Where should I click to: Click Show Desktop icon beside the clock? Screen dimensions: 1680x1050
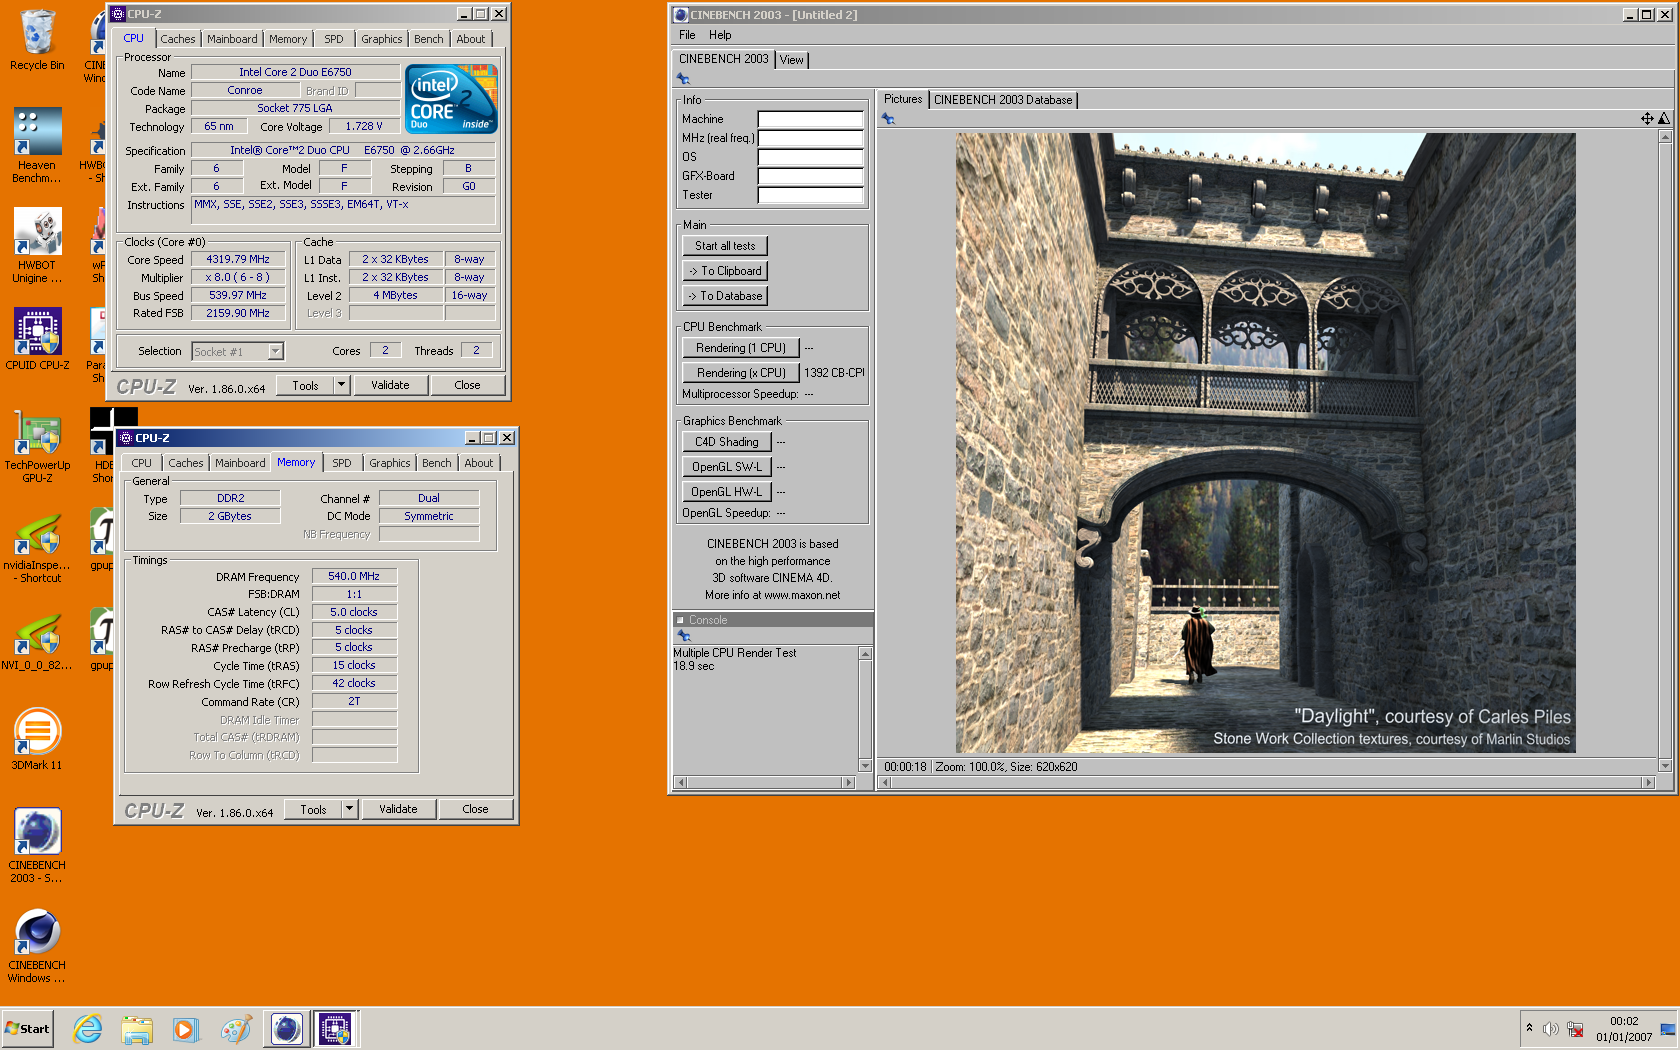(1668, 1029)
